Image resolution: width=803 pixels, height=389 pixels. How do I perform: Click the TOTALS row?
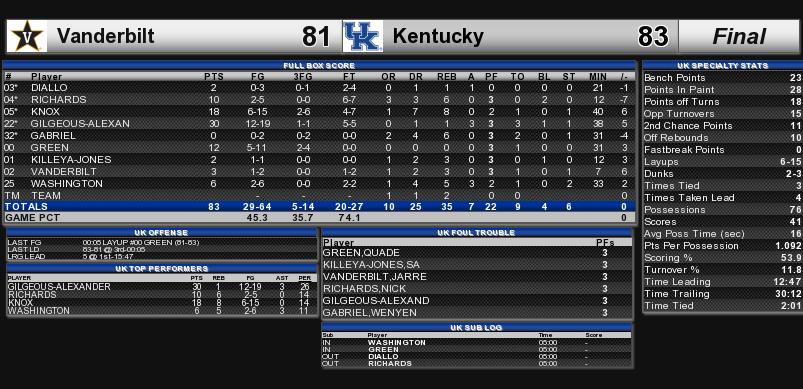(319, 207)
